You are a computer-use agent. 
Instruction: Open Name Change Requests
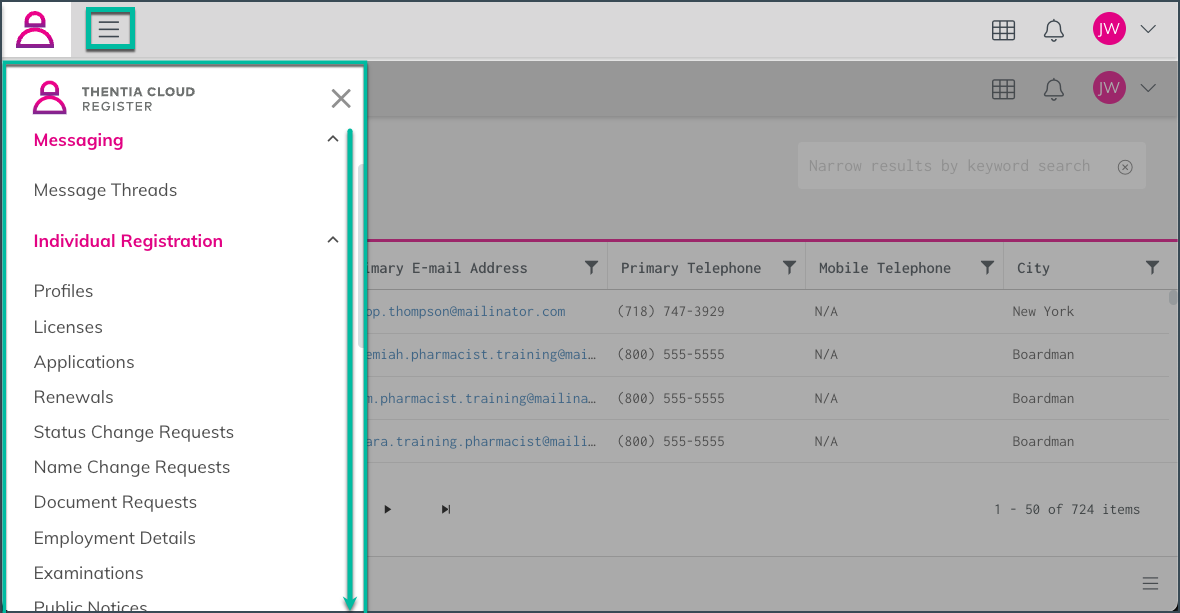pyautogui.click(x=132, y=468)
